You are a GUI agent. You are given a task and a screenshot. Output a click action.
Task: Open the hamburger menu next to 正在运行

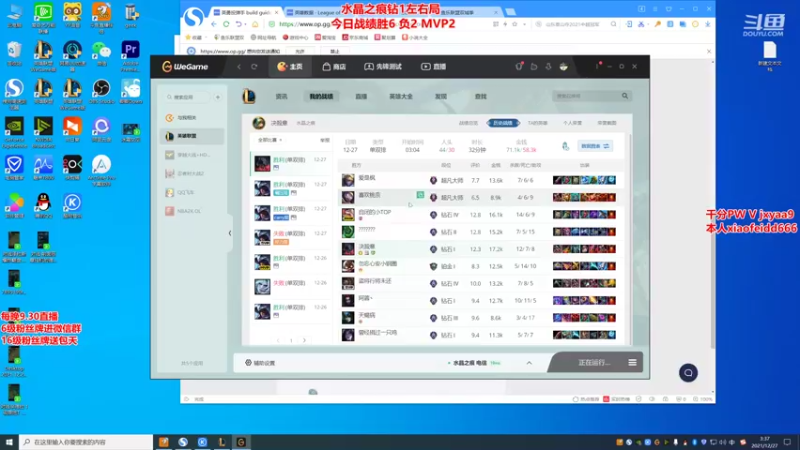pyautogui.click(x=633, y=363)
